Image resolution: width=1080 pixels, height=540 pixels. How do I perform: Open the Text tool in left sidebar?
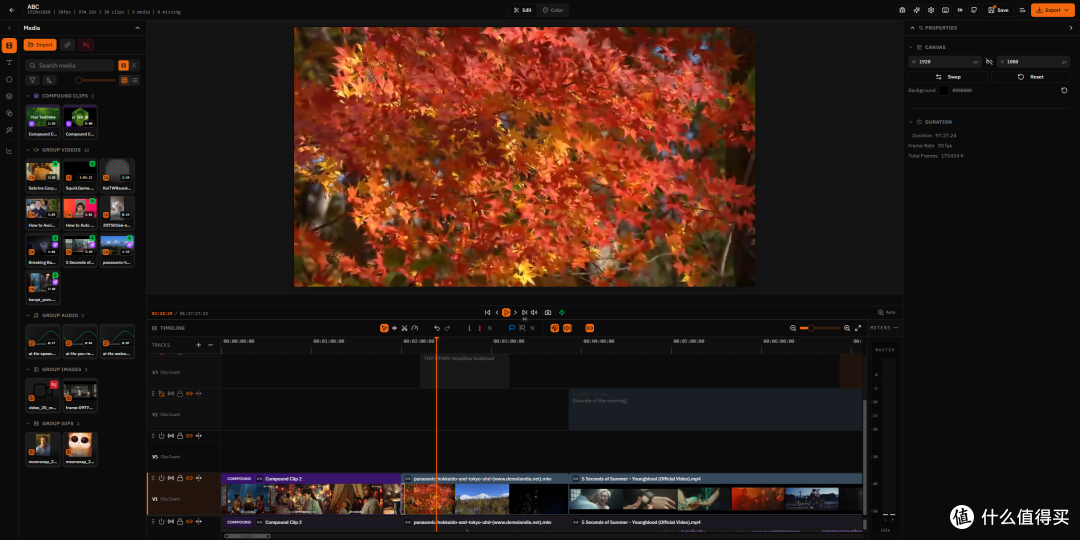(9, 63)
